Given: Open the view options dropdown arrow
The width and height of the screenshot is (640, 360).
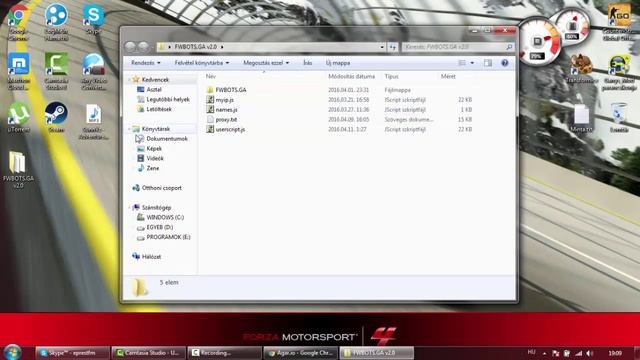Looking at the screenshot, I should pyautogui.click(x=472, y=63).
